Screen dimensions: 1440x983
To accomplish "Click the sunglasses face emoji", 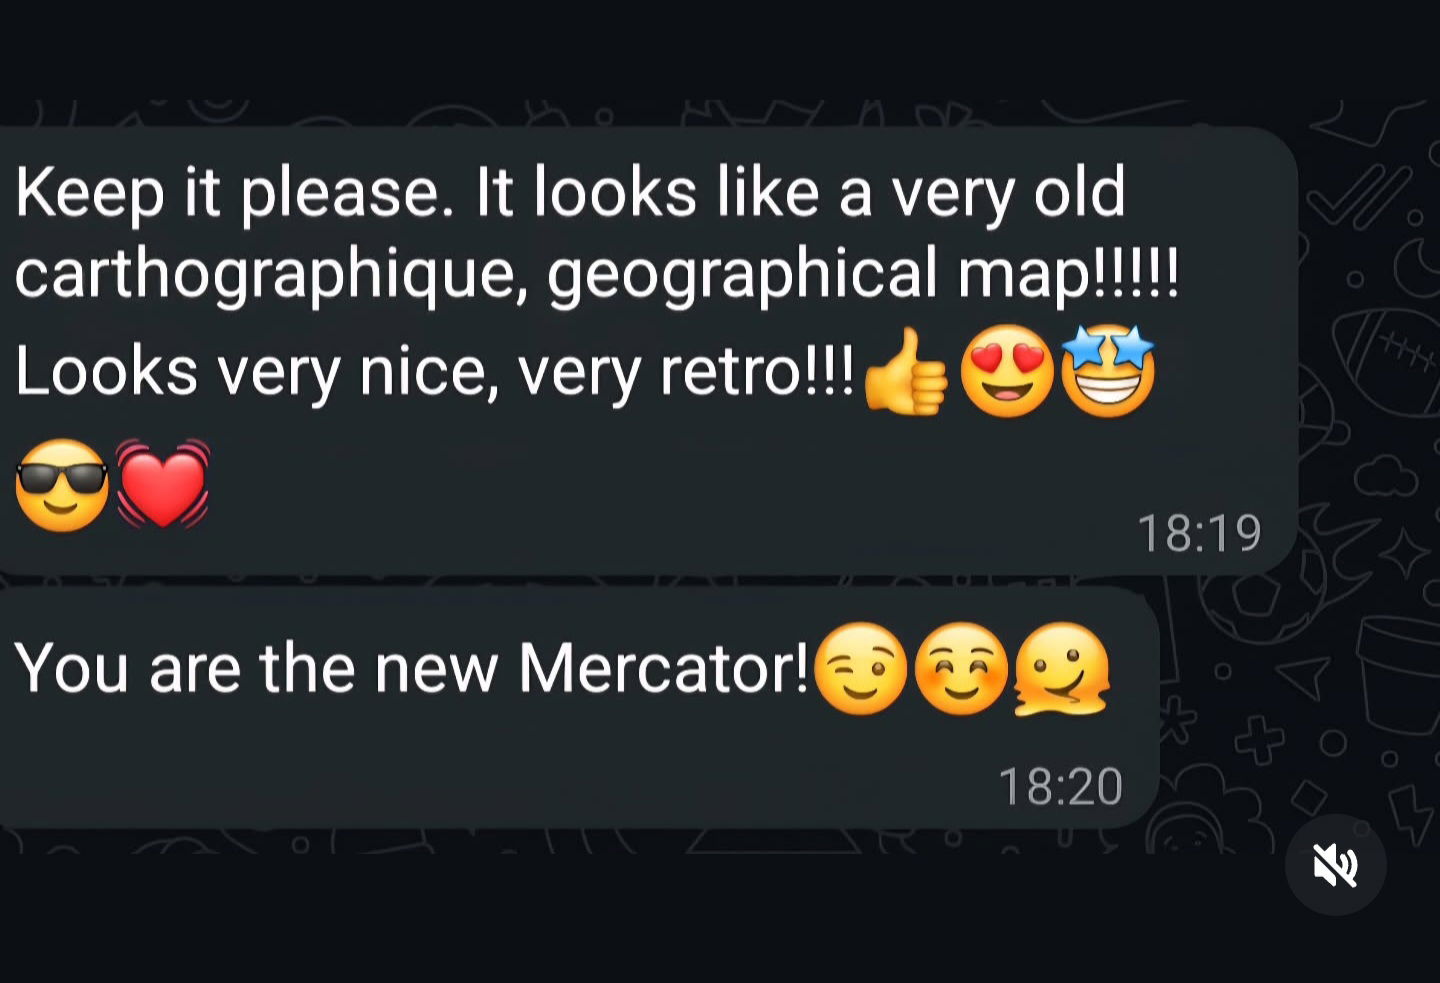I will click(62, 485).
